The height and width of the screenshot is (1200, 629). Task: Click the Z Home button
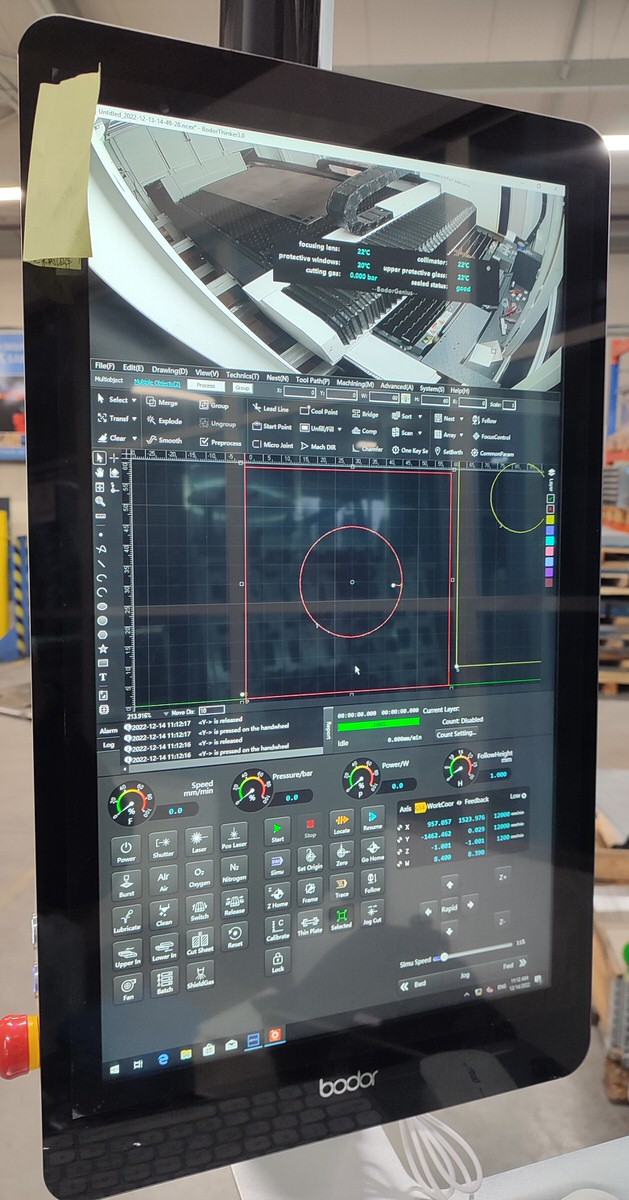click(x=278, y=897)
